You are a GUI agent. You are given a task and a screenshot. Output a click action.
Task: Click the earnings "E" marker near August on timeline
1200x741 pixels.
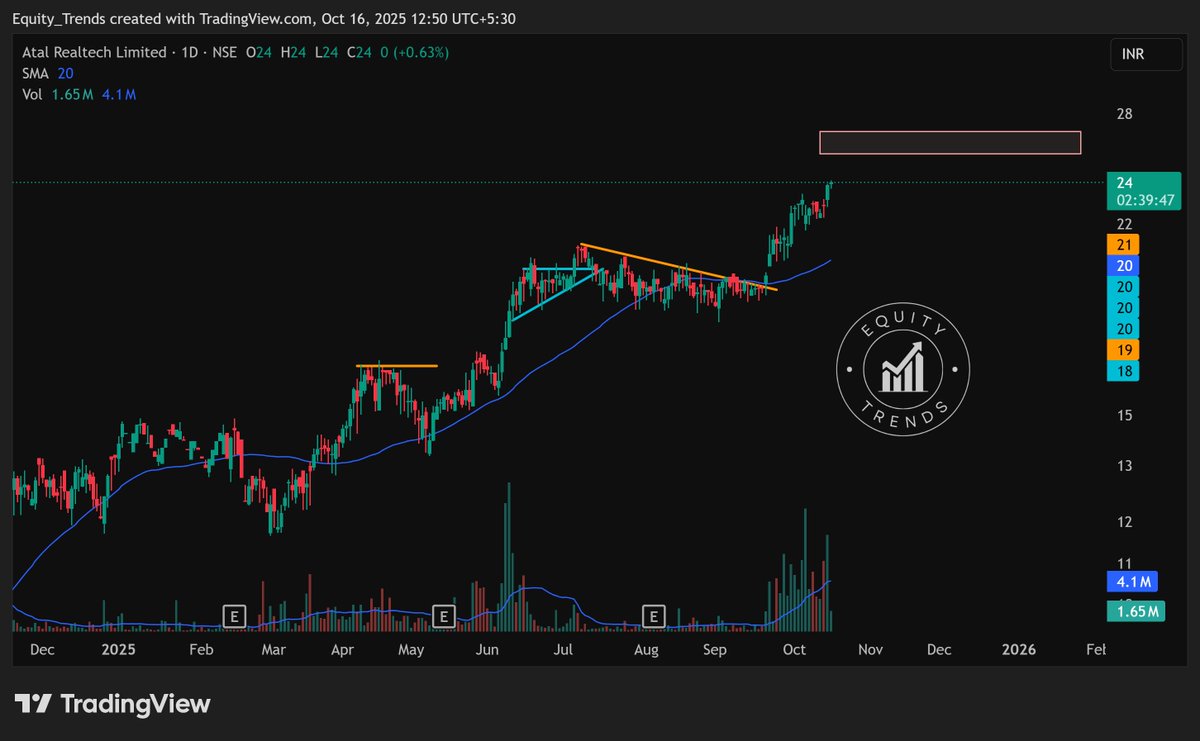(x=652, y=616)
